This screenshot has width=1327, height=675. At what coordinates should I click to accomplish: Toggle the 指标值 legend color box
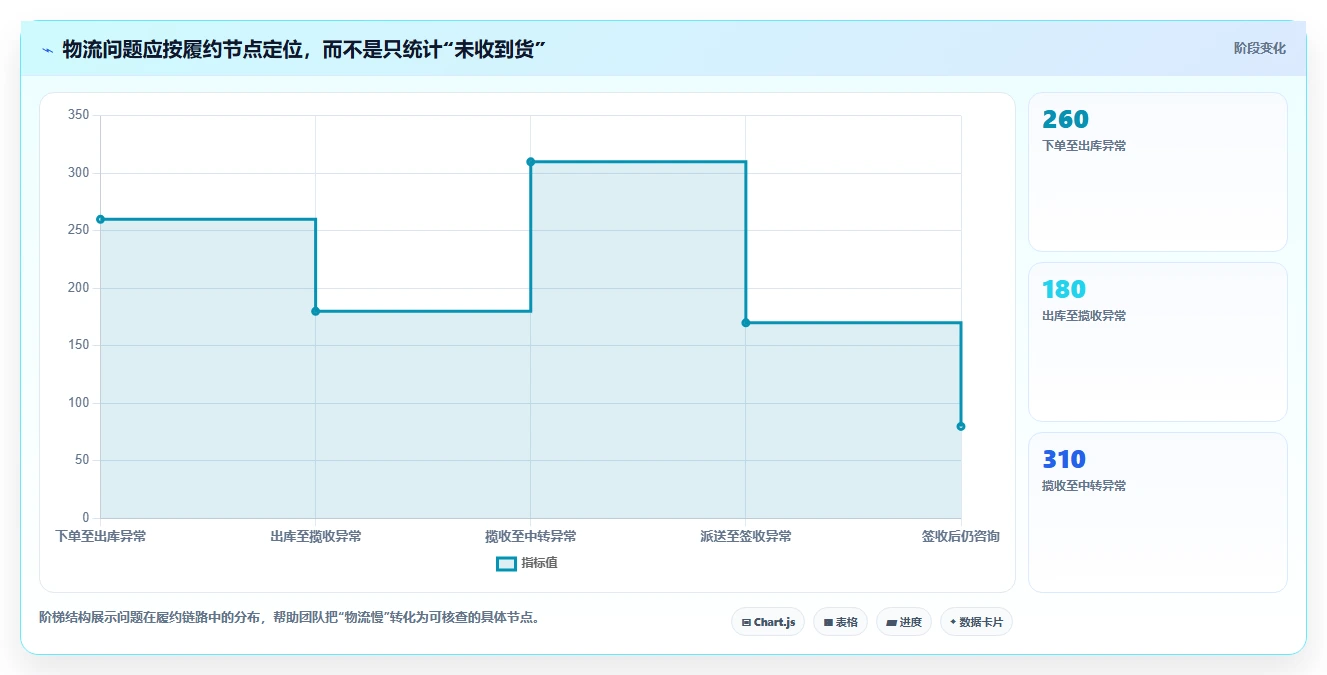click(506, 563)
